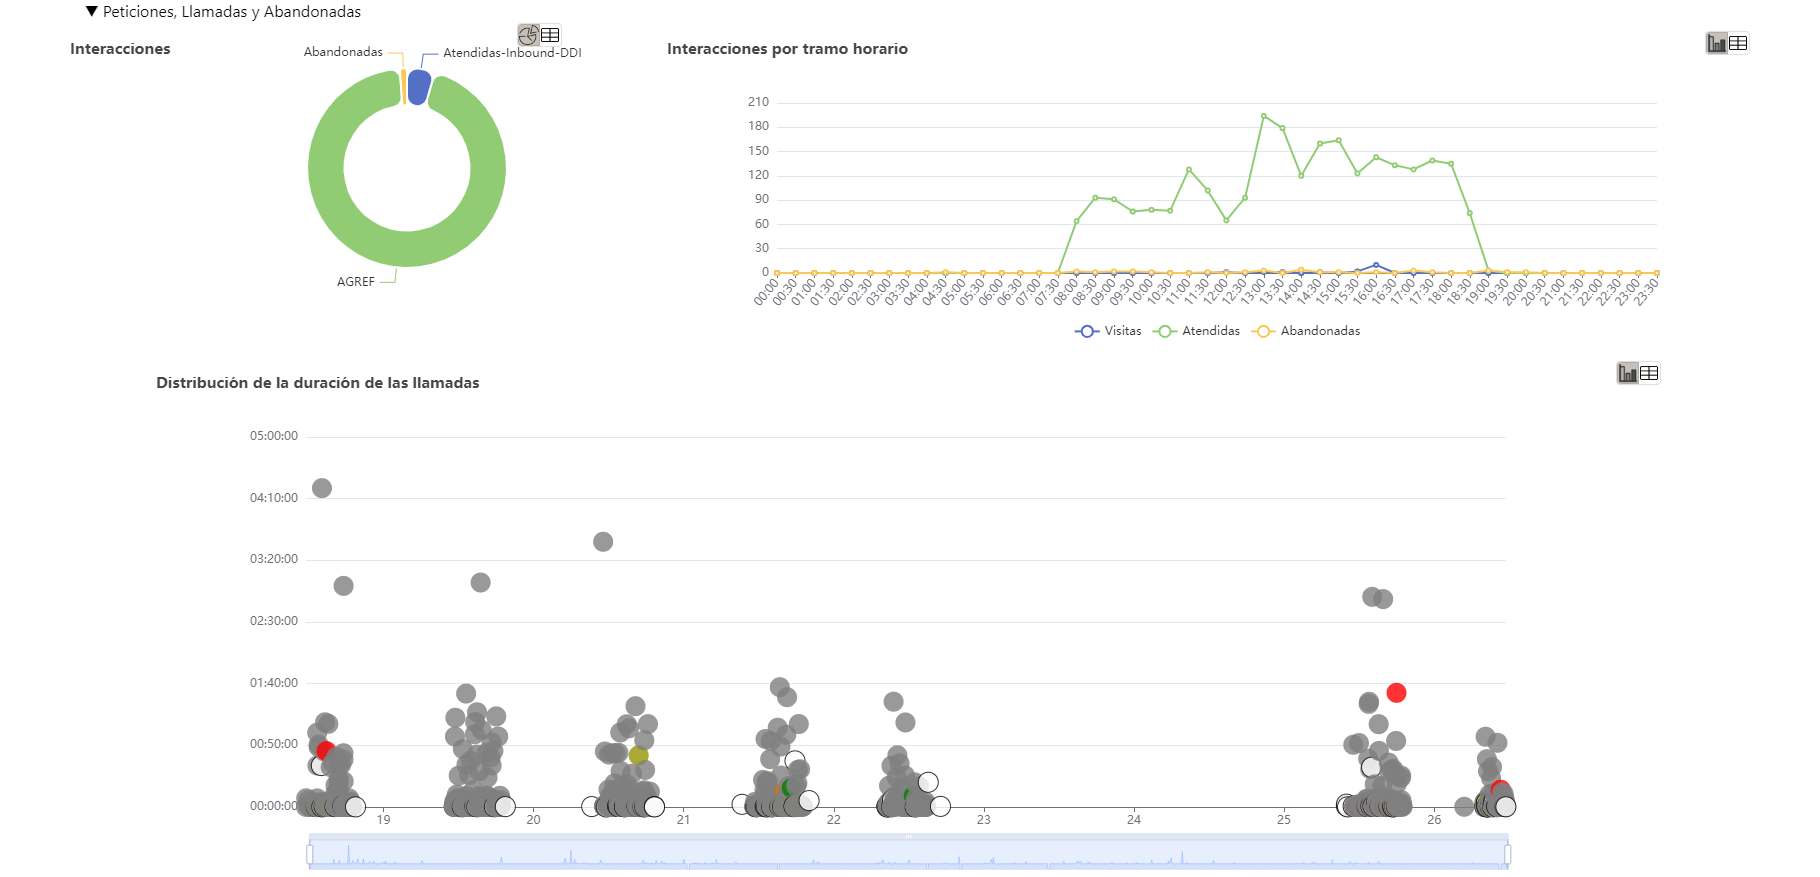The image size is (1820, 877).
Task: Click the 'Abandonadas' donut label
Action: point(343,52)
